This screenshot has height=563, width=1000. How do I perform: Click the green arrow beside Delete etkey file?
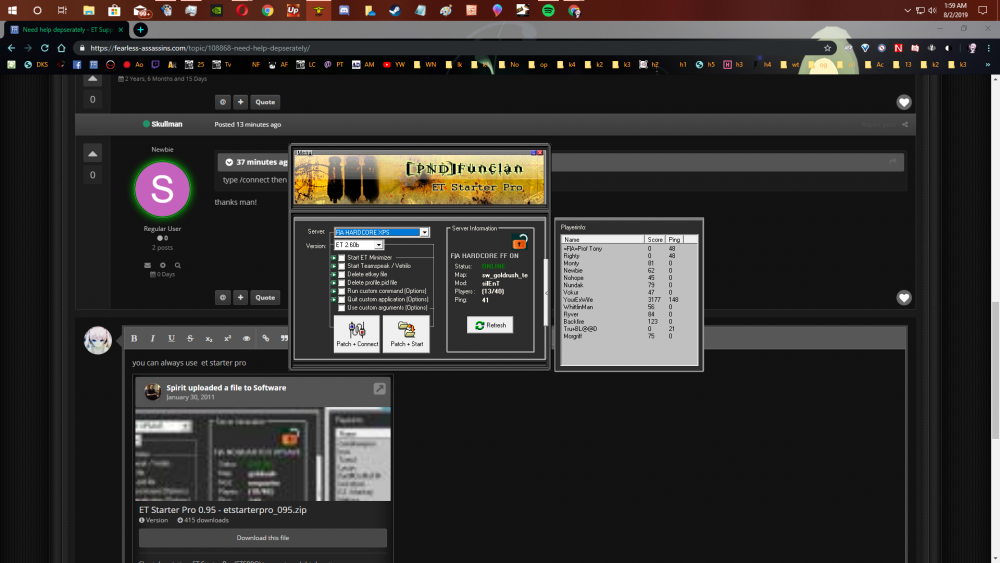(334, 274)
